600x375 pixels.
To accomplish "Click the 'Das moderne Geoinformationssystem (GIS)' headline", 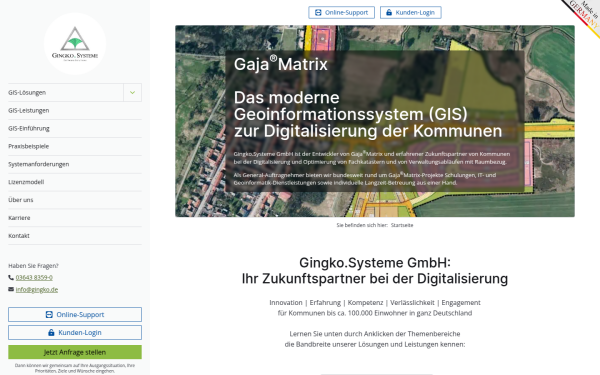I will [x=351, y=106].
